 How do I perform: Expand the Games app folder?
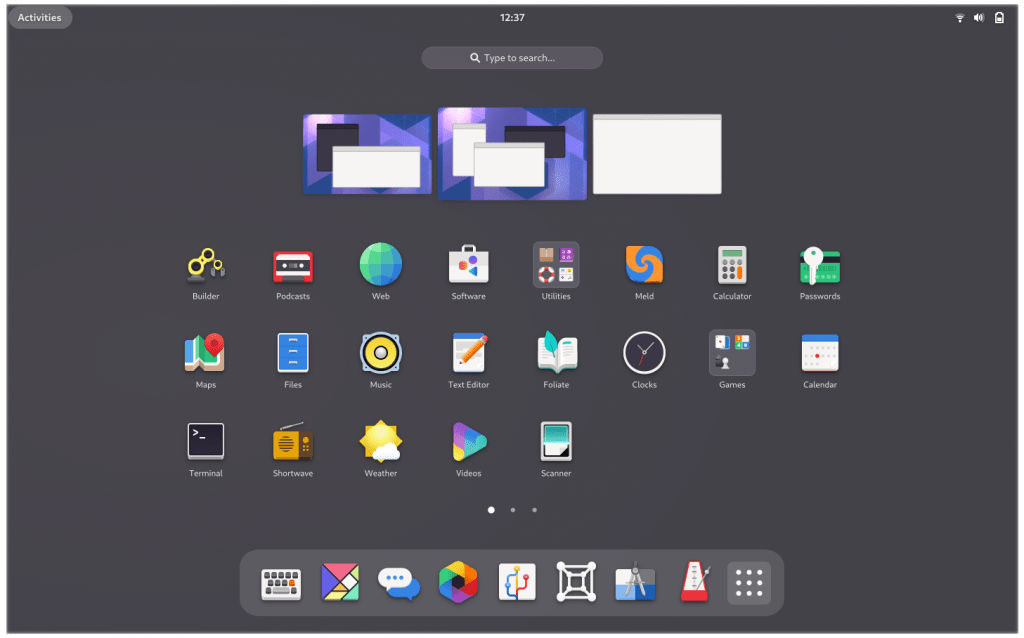[732, 353]
